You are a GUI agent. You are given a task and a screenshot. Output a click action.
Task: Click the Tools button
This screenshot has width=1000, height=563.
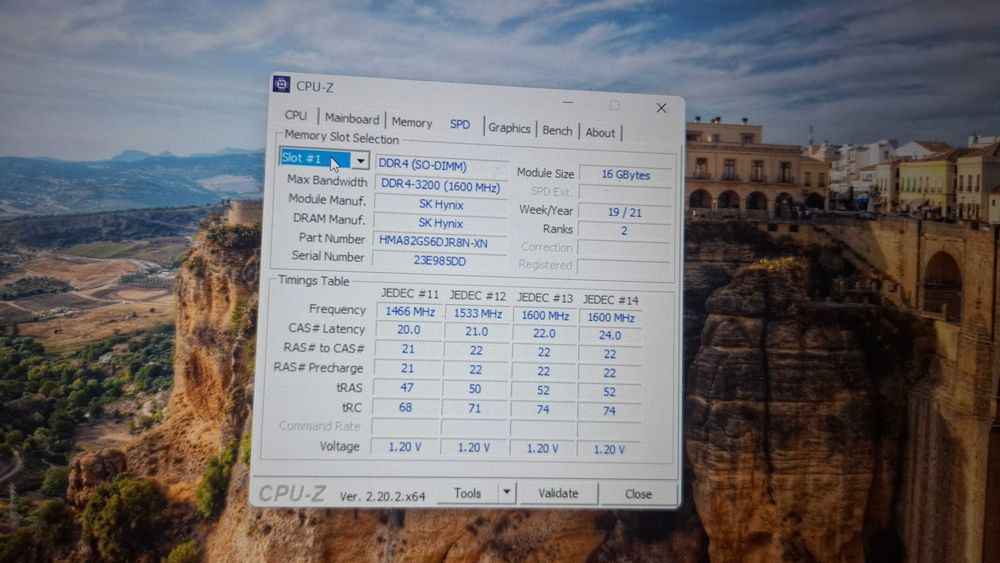467,494
